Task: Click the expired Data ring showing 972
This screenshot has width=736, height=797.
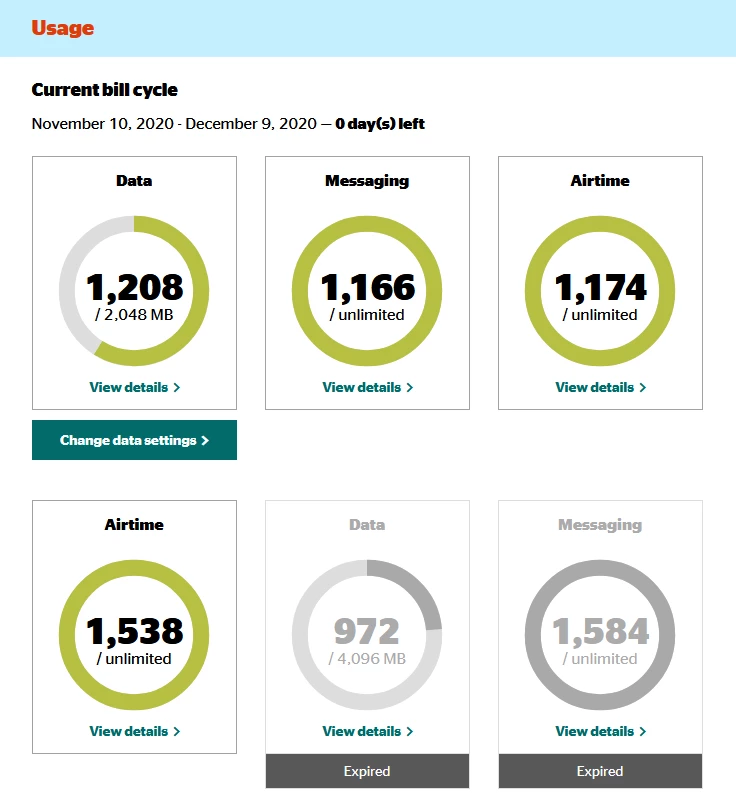Action: (367, 635)
